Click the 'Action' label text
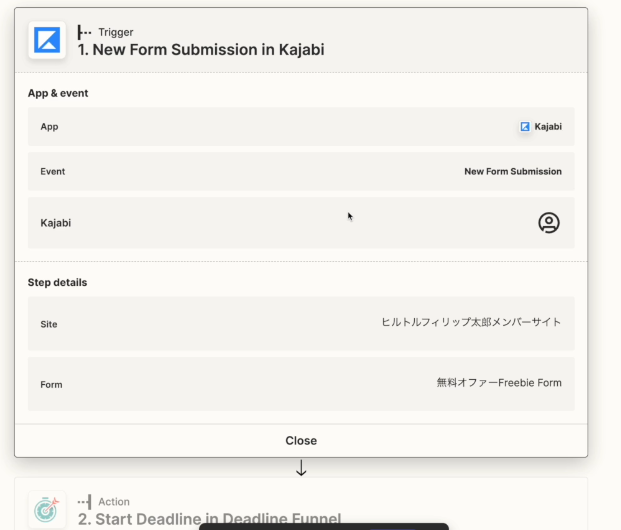Viewport: 621px width, 530px height. tap(114, 502)
